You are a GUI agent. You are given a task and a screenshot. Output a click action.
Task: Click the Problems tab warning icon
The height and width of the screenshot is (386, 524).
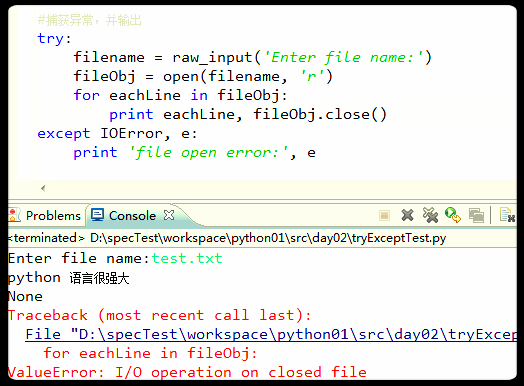[14, 215]
